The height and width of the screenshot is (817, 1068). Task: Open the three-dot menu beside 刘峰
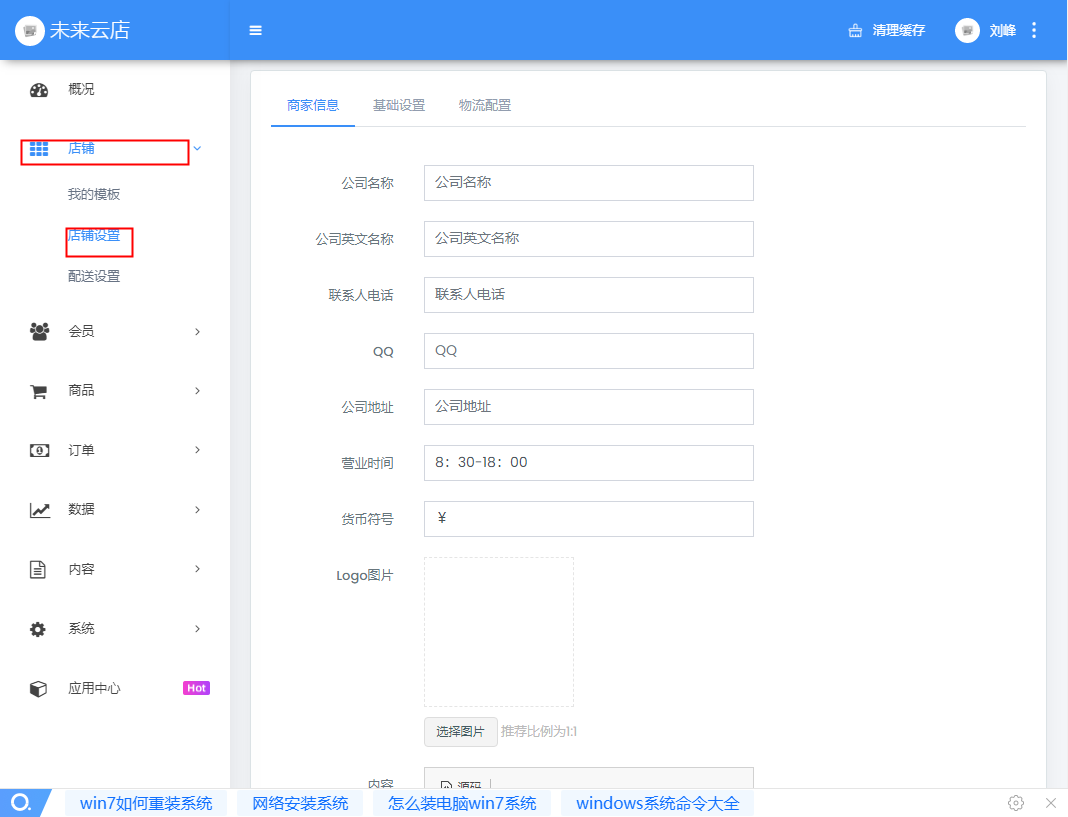pos(1034,30)
